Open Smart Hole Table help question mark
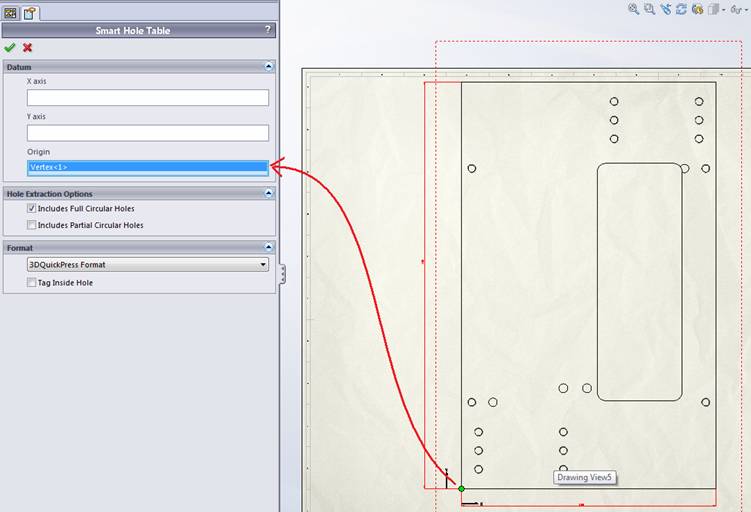This screenshot has width=751, height=512. pos(268,30)
